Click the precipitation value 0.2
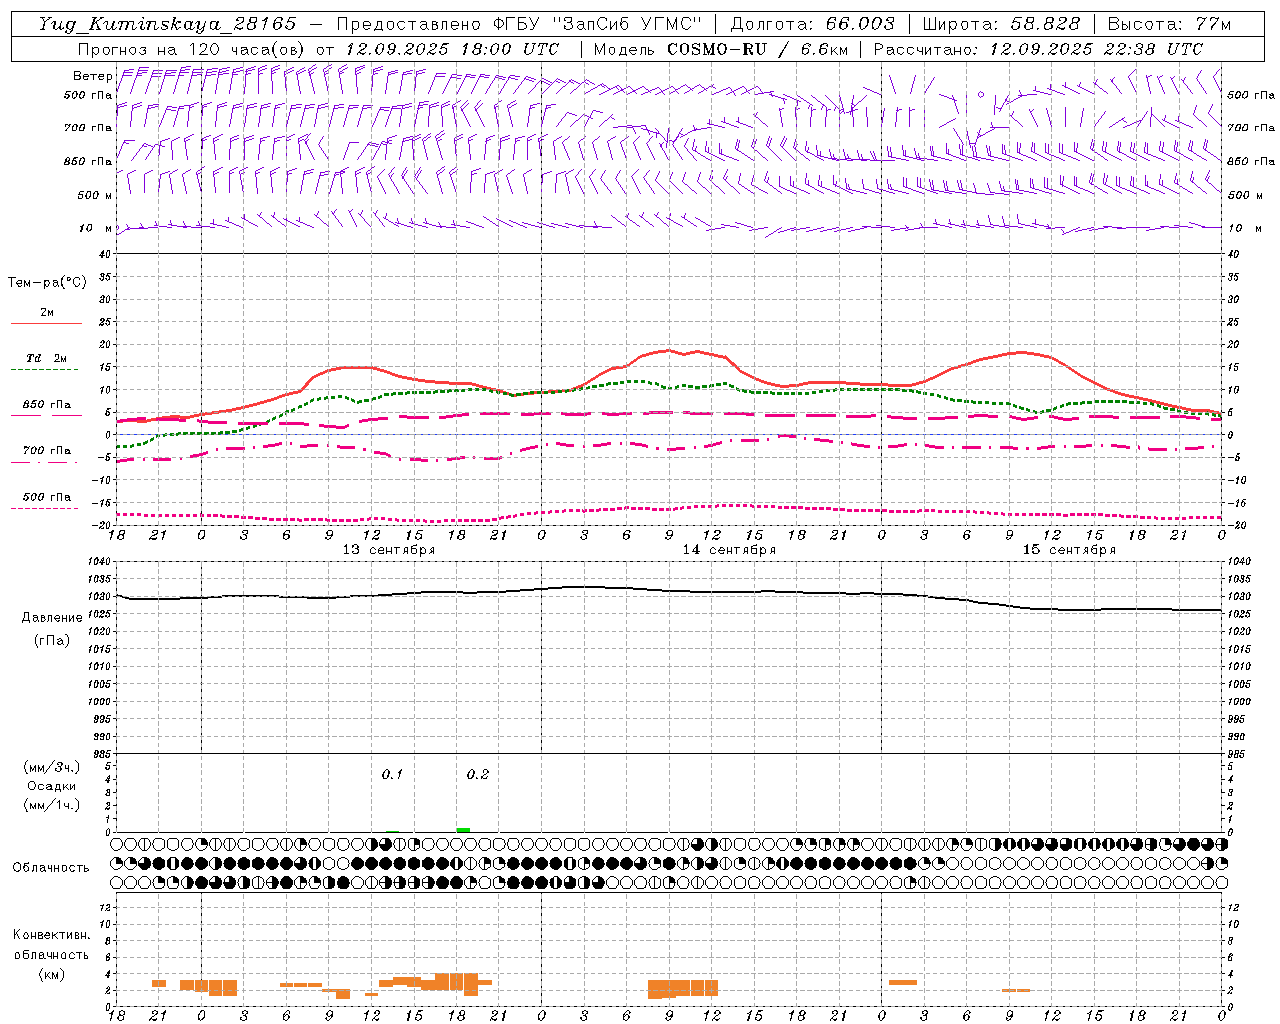This screenshot has height=1024, width=1280. click(x=478, y=774)
